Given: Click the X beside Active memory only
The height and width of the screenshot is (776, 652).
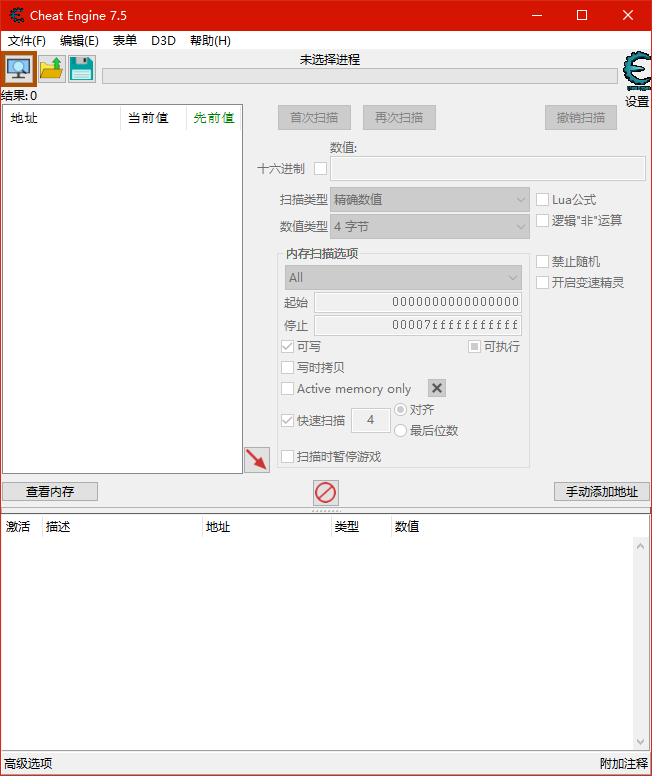Looking at the screenshot, I should 437,388.
